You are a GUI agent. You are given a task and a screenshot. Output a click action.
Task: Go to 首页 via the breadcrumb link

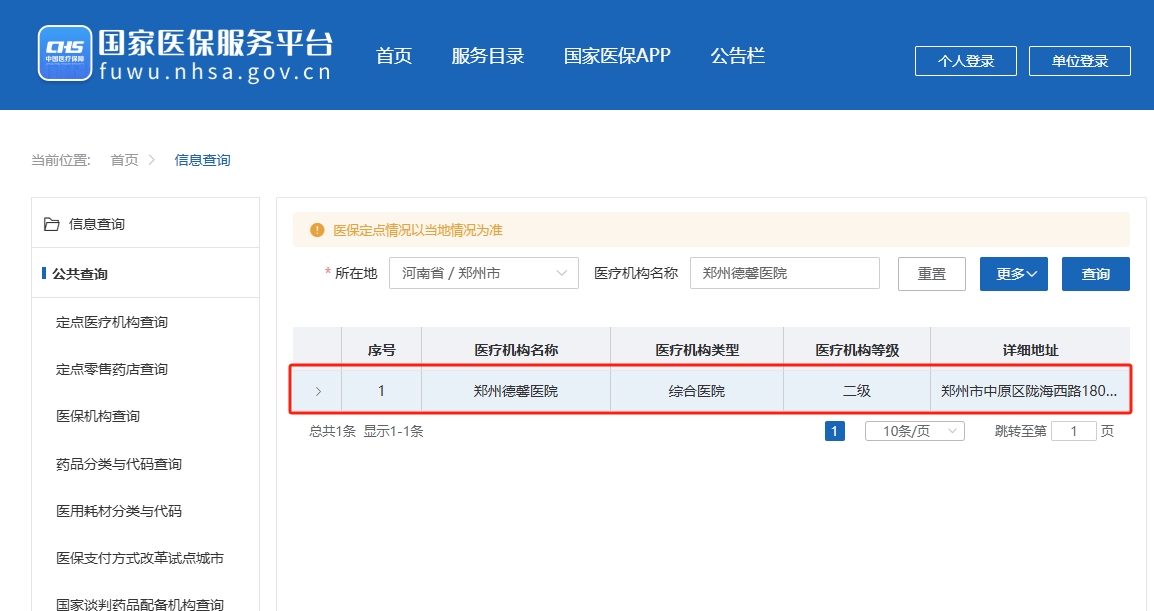(124, 159)
